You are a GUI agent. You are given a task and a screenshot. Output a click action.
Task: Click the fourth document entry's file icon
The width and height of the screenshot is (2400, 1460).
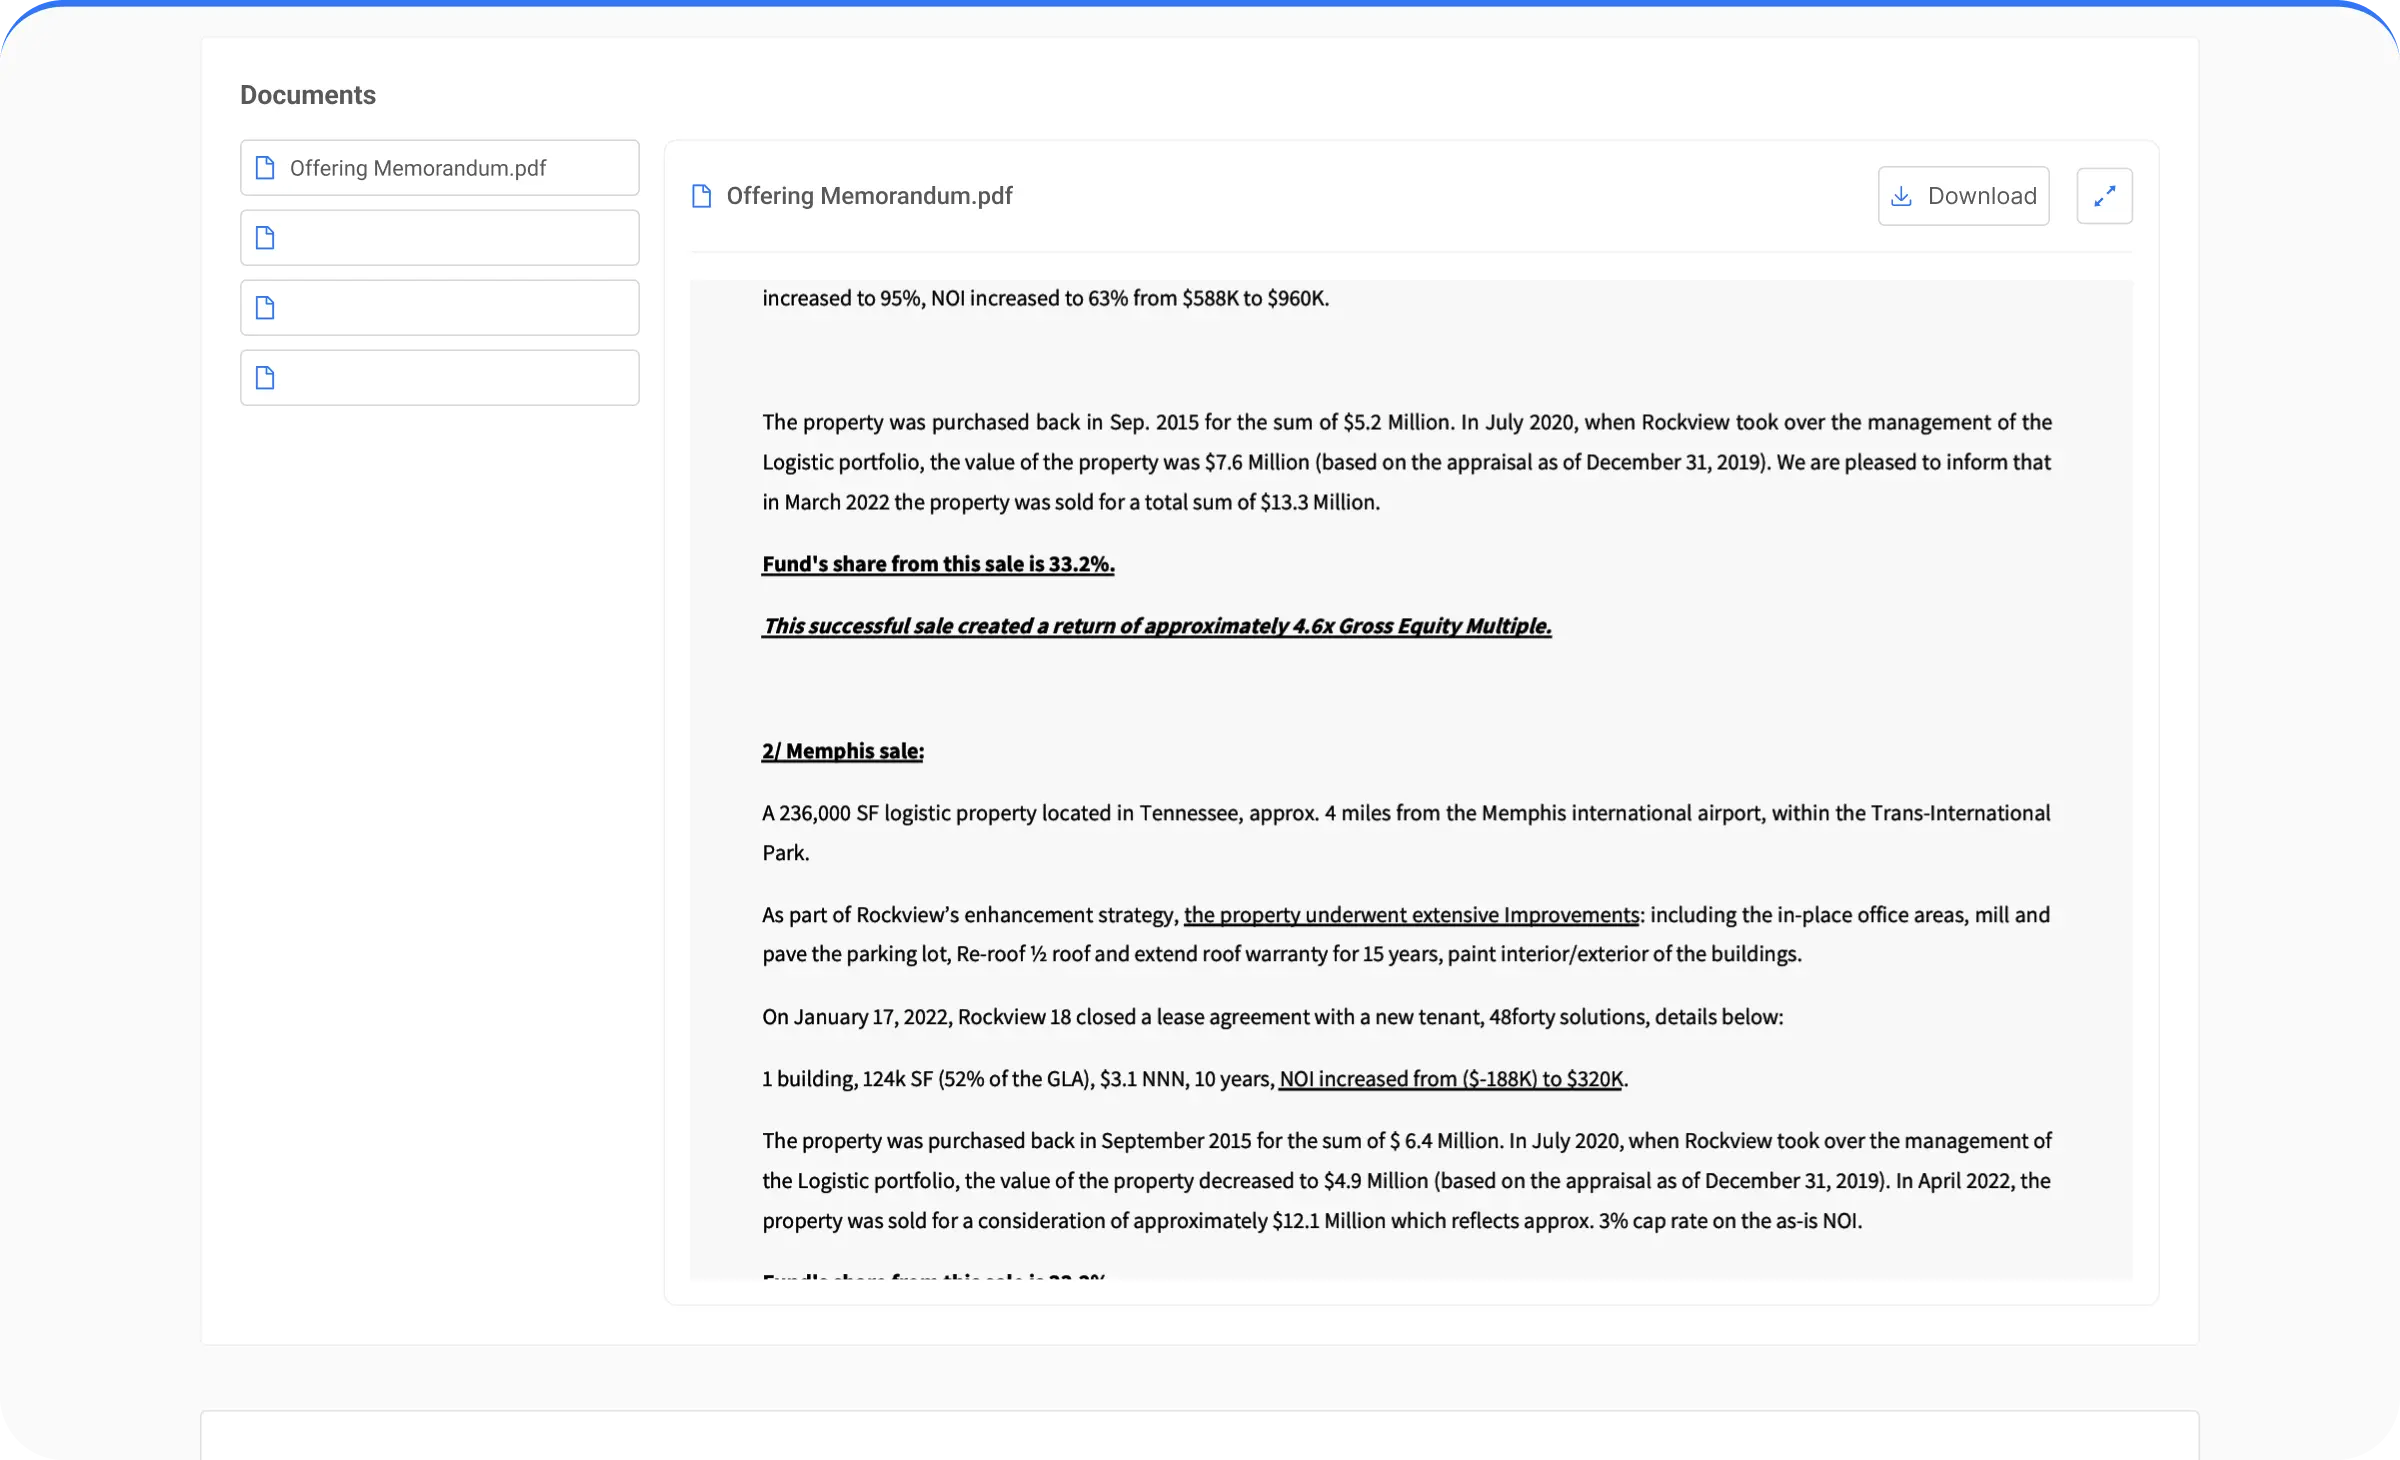coord(265,378)
